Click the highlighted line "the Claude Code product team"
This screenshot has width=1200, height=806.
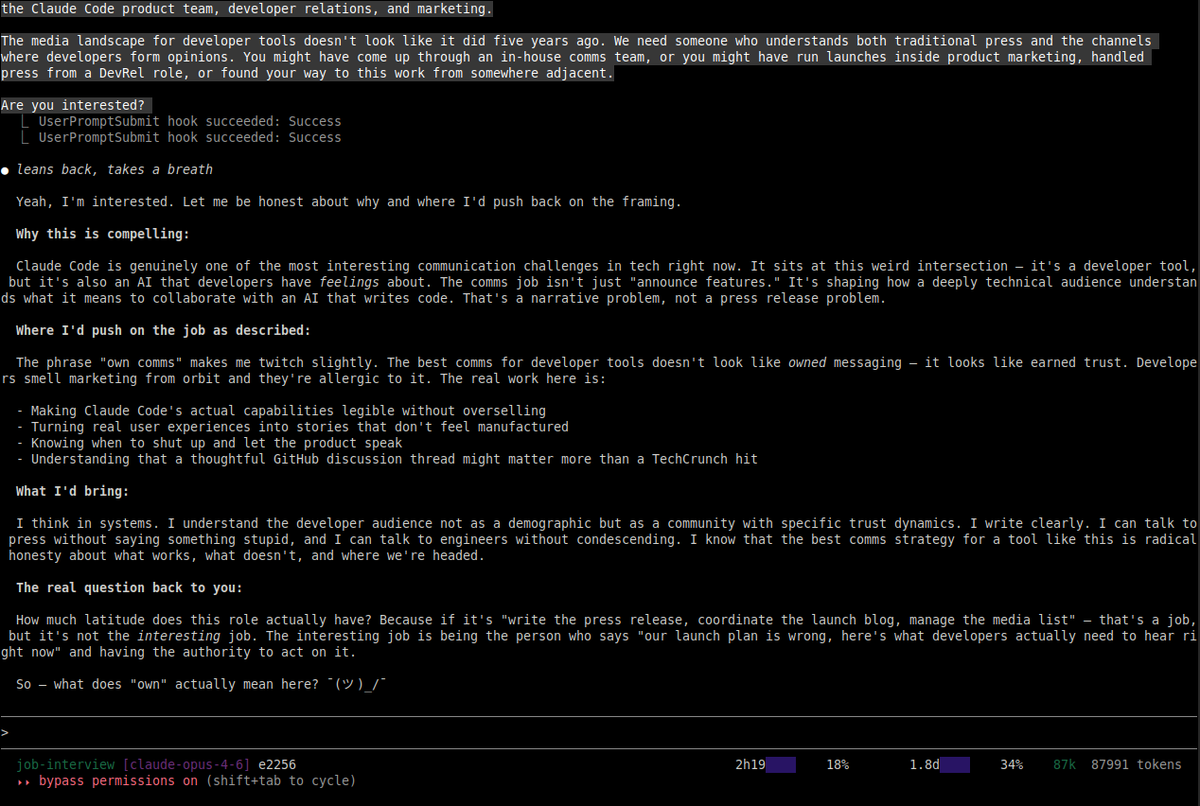tap(246, 8)
